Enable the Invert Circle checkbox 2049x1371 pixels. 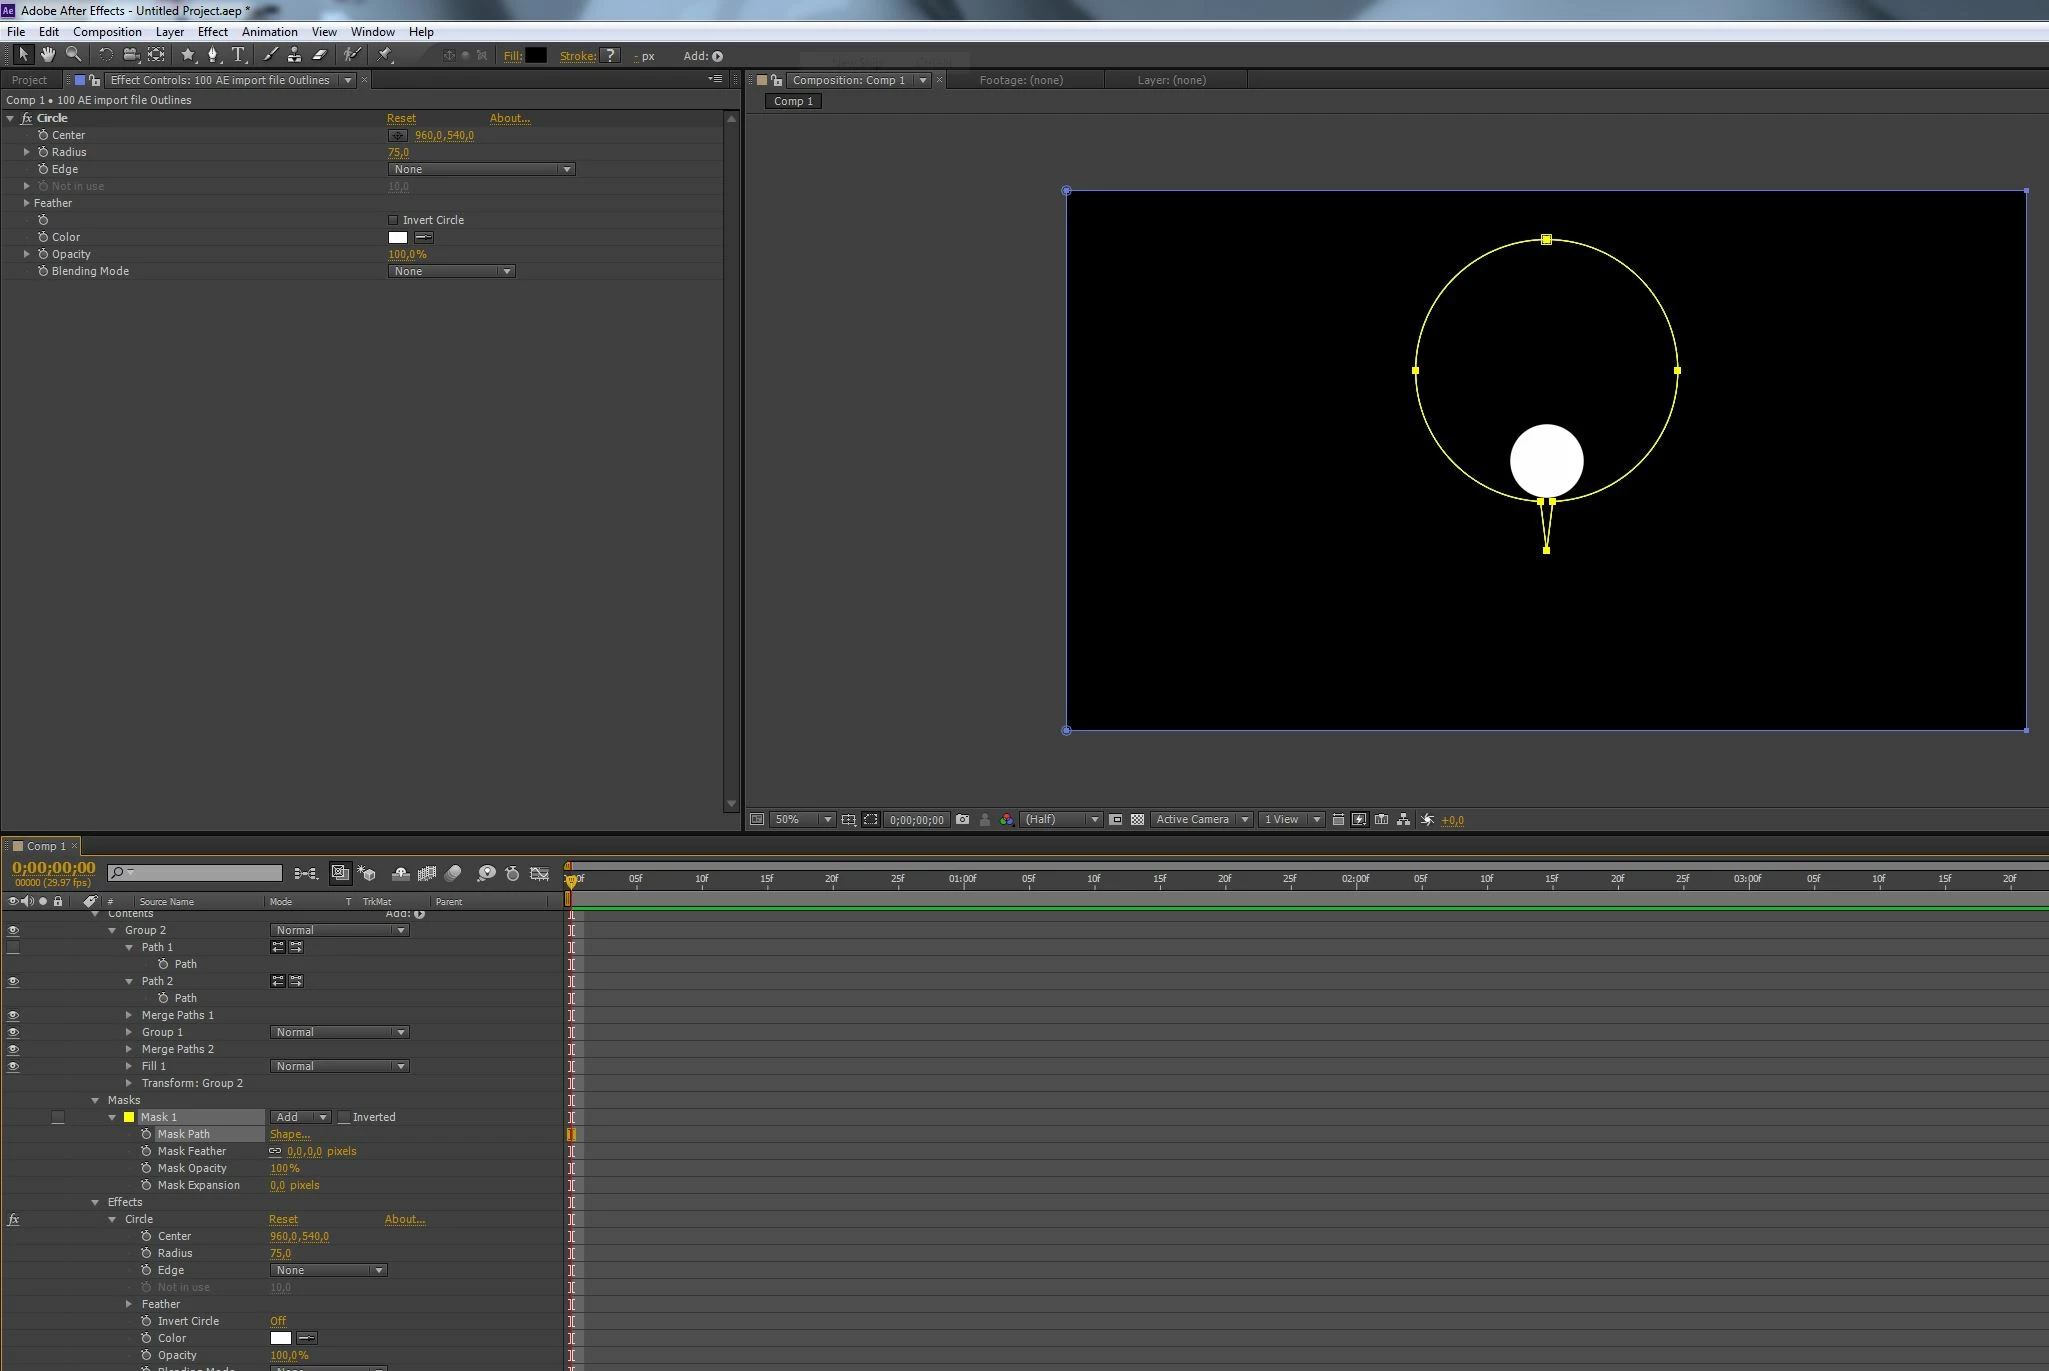[x=393, y=220]
